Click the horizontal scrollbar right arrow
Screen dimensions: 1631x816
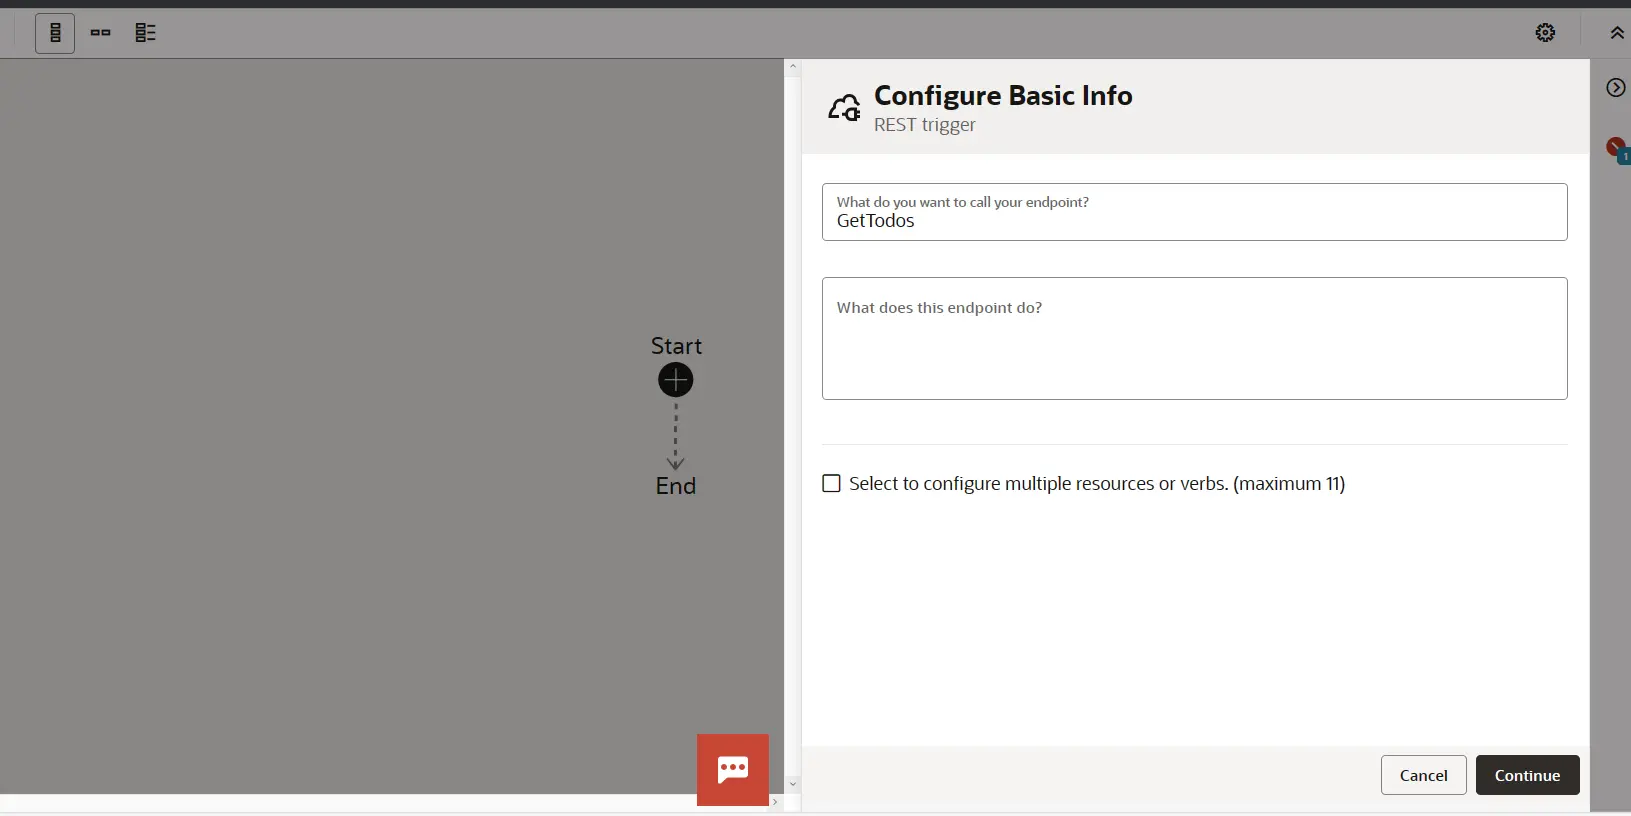click(775, 802)
